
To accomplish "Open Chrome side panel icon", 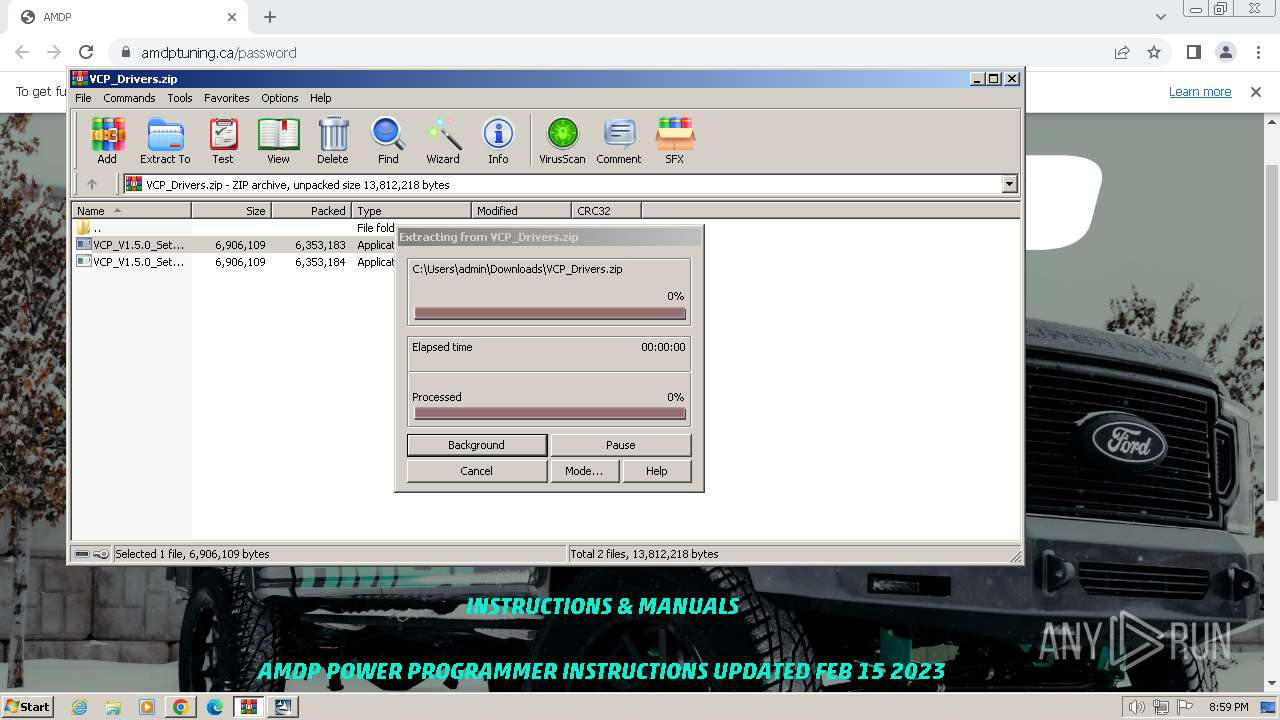I will tap(1193, 52).
